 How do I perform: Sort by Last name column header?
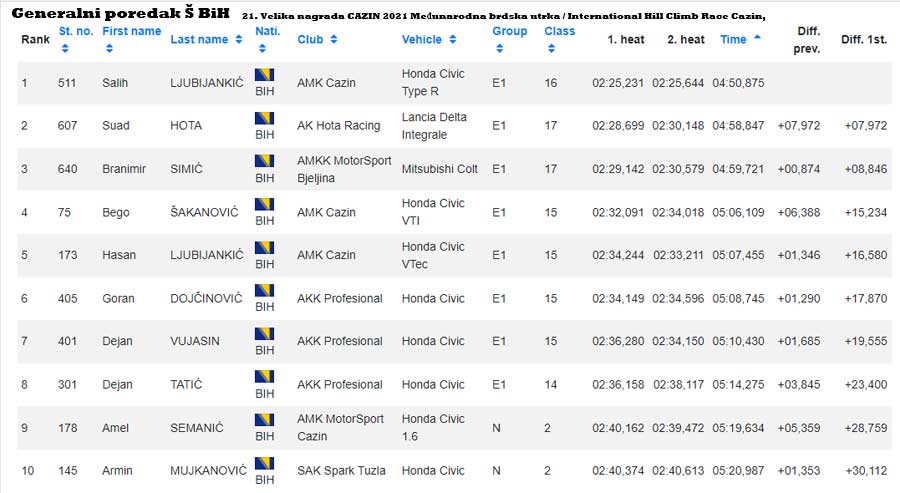pos(206,39)
